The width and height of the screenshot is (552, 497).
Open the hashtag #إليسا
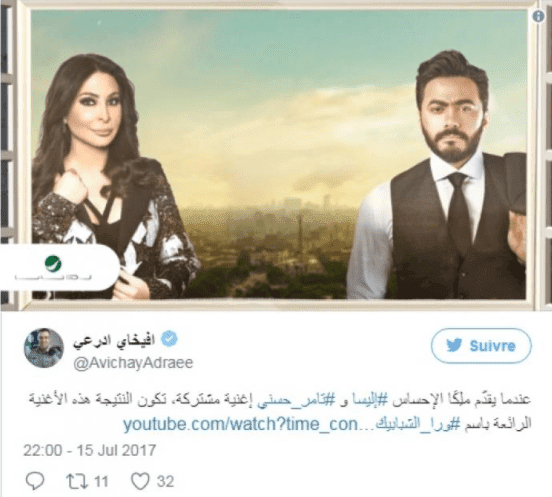pyautogui.click(x=369, y=400)
